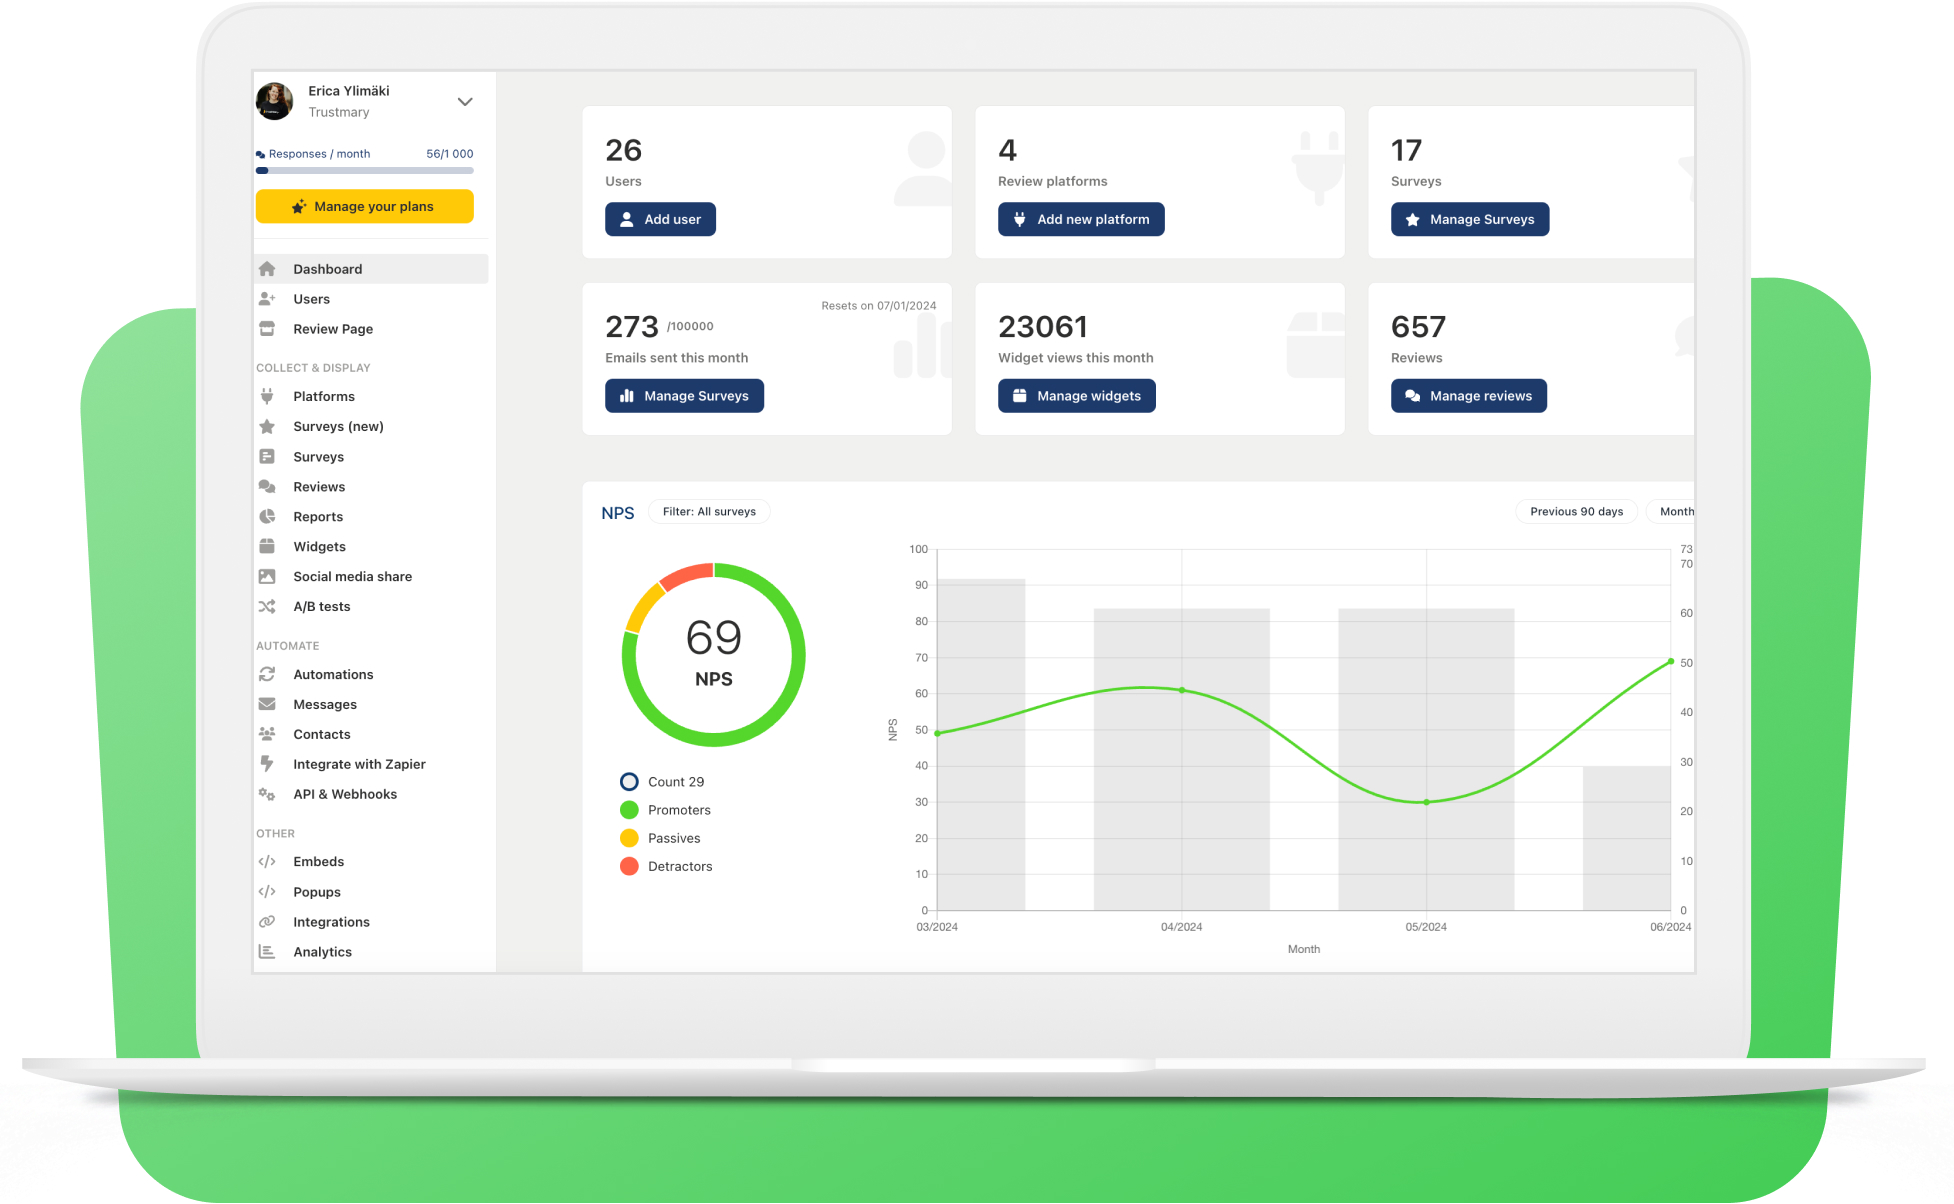
Task: Open Automations via its refresh icon
Action: pos(267,674)
